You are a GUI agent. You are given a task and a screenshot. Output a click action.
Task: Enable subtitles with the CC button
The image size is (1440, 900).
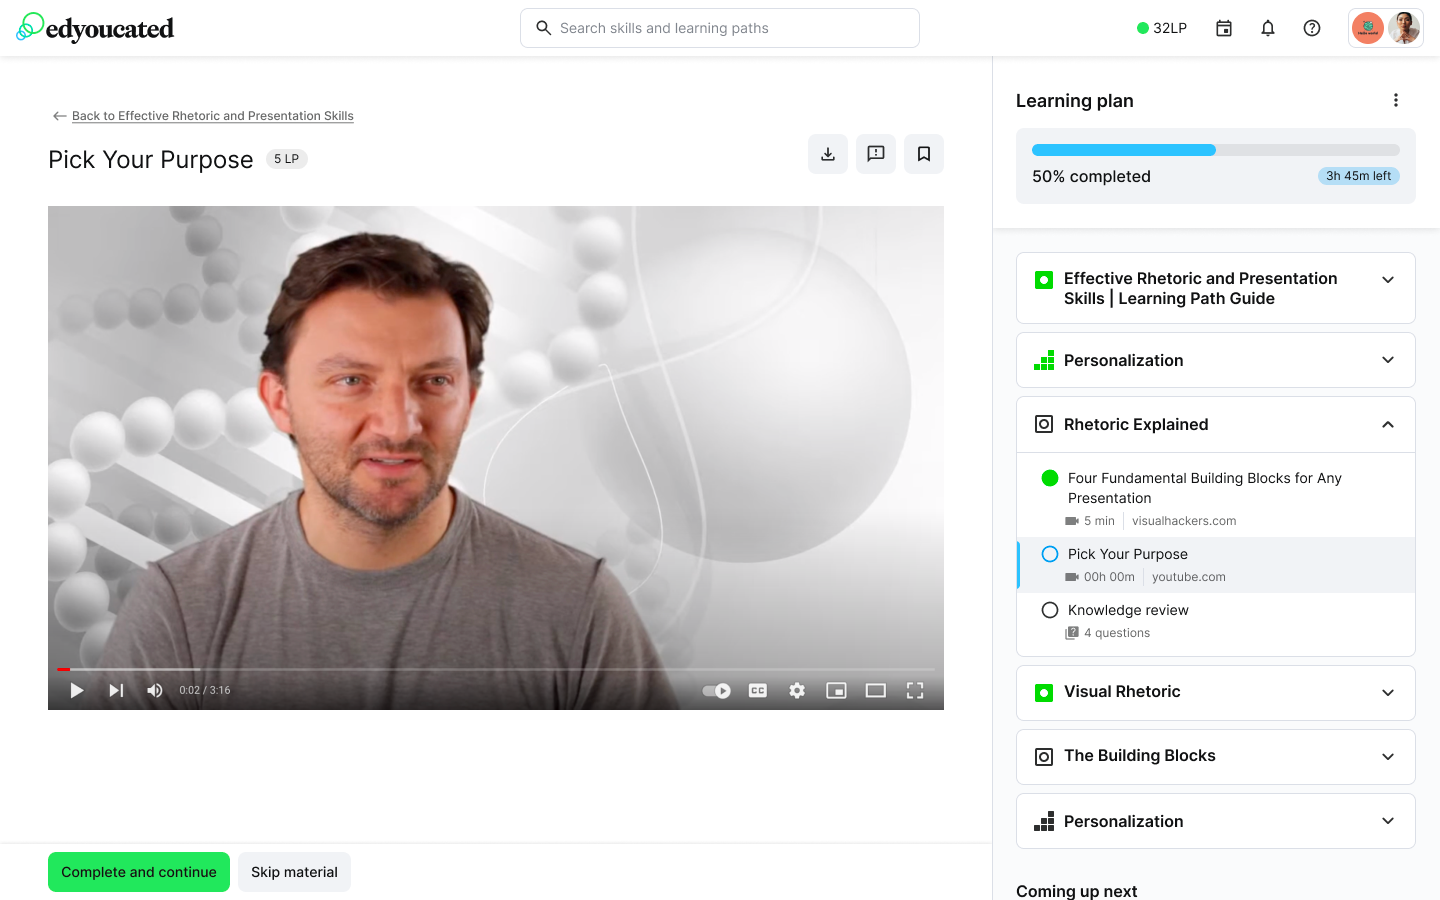757,690
